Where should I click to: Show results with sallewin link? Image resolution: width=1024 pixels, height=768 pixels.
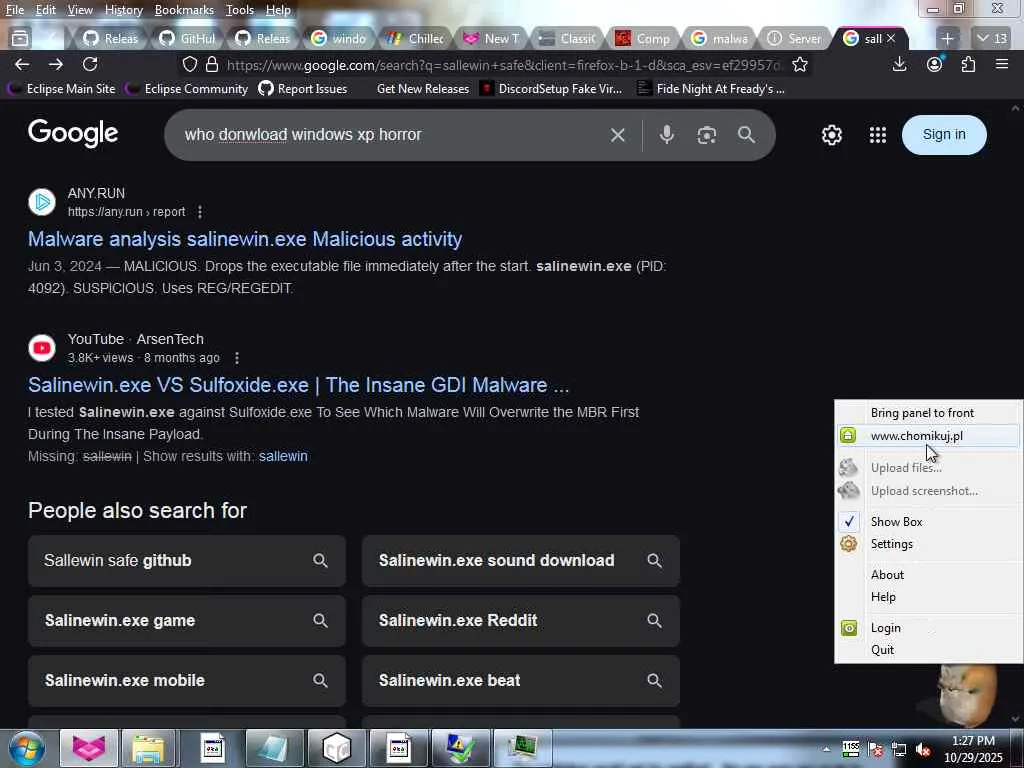[x=283, y=456]
